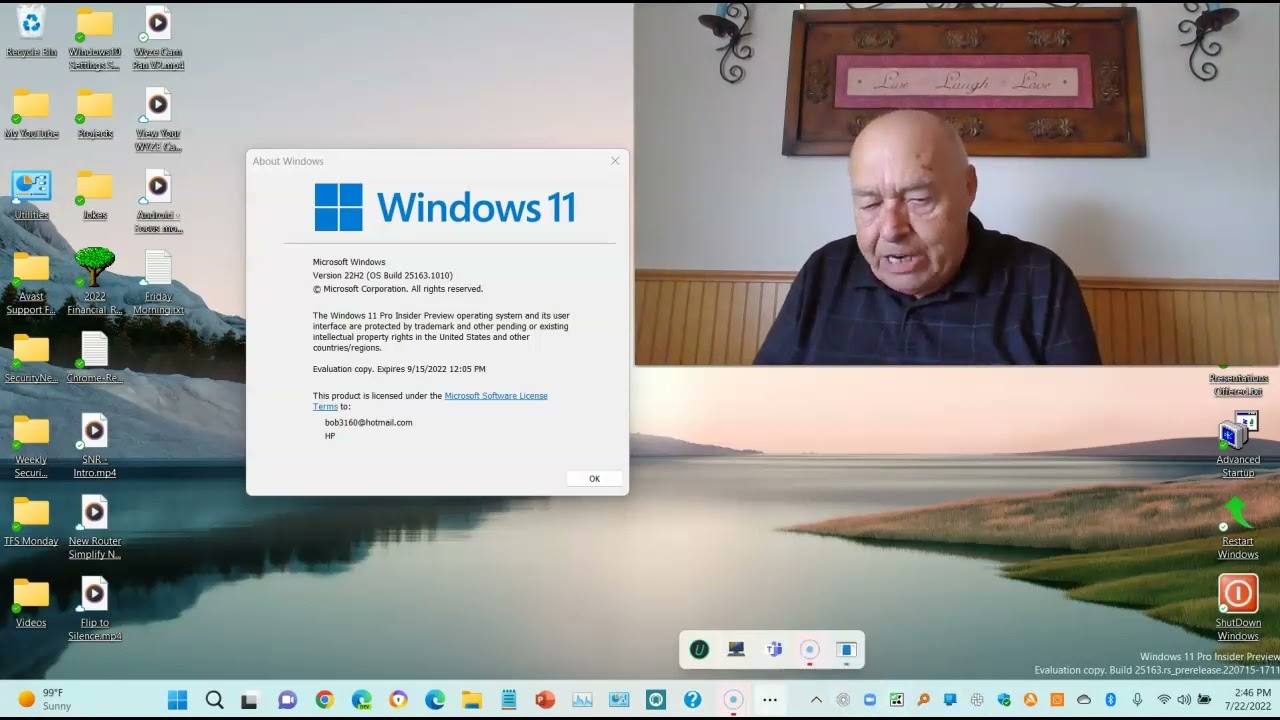Open the Notepad taskbar icon
The height and width of the screenshot is (720, 1280).
coord(508,700)
